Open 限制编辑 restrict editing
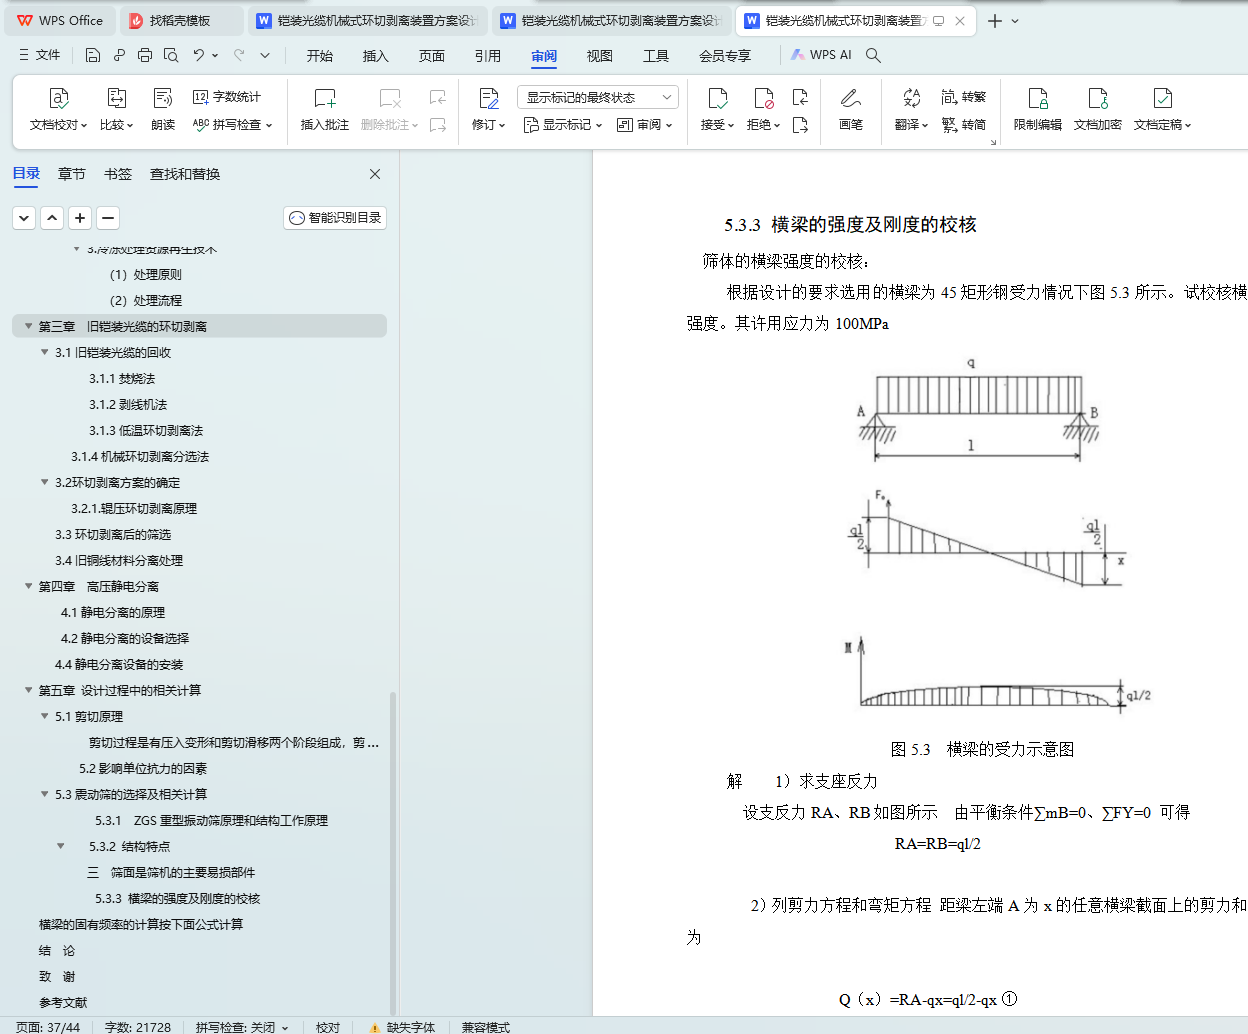The image size is (1248, 1034). tap(1038, 110)
